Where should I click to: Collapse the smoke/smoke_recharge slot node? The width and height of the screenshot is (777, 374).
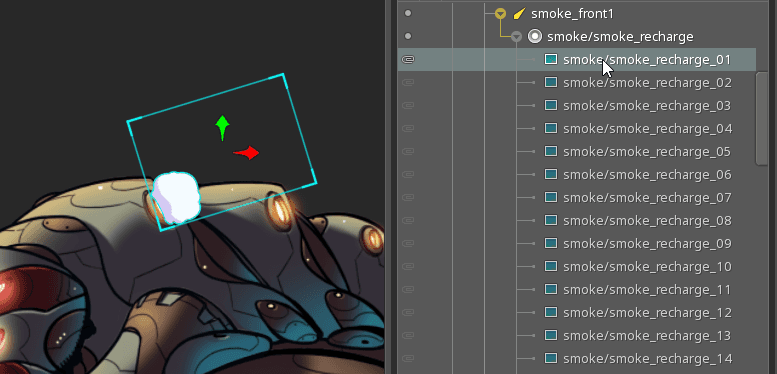point(517,37)
